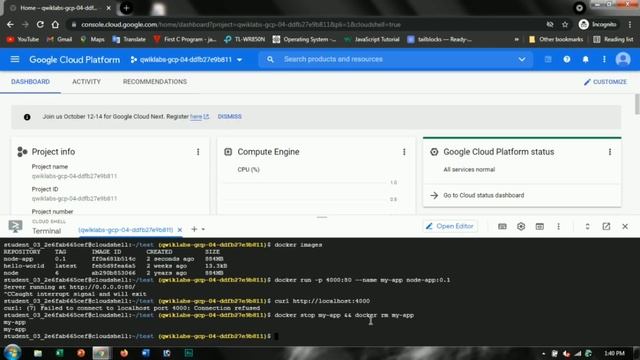The height and width of the screenshot is (360, 640).
Task: Click the Cloud Shell activate icon in header
Action: 548,60
